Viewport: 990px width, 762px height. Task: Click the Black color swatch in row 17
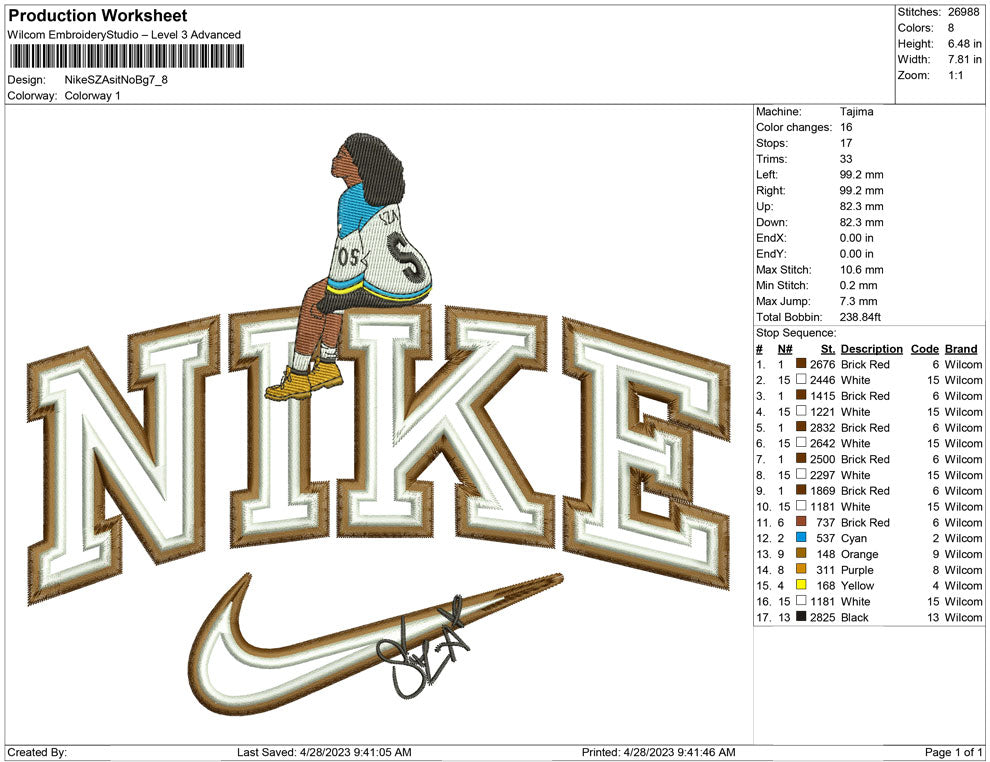(x=801, y=617)
